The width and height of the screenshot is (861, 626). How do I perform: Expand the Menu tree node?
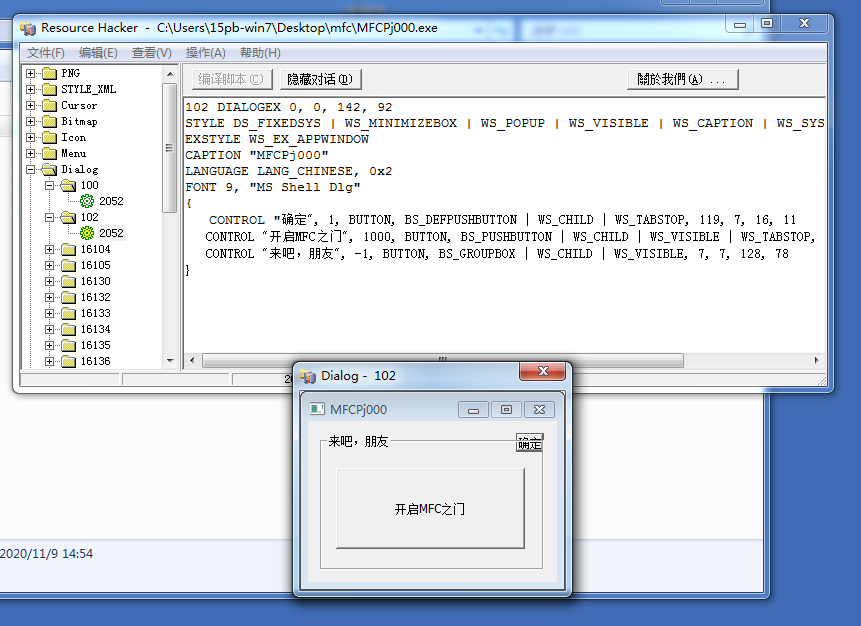coord(31,153)
